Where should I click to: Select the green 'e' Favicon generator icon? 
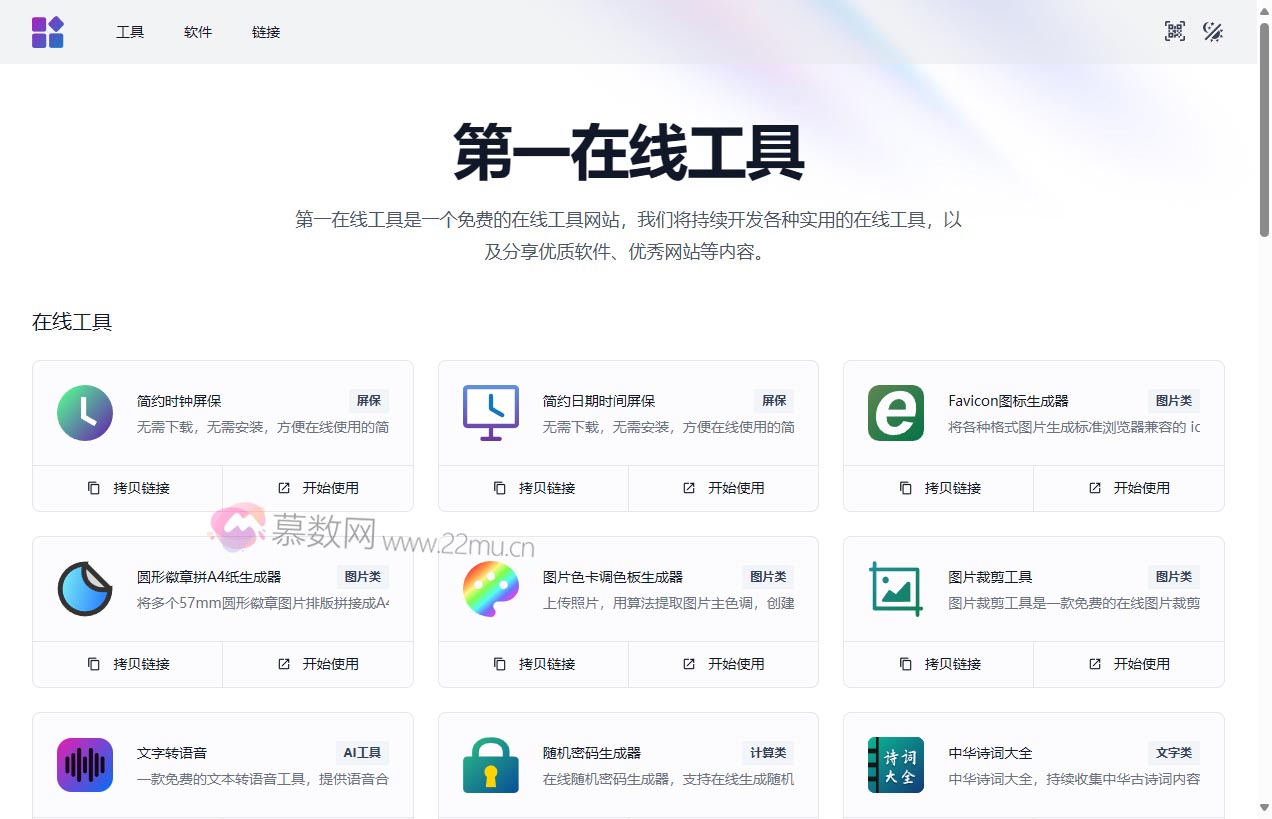pyautogui.click(x=896, y=413)
